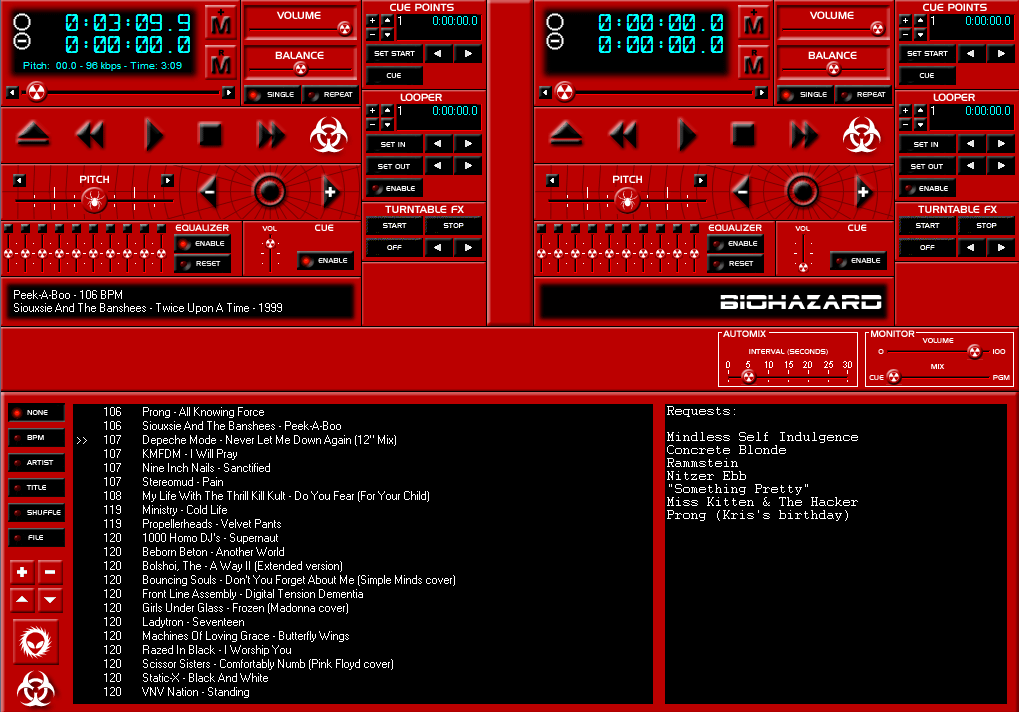Add a track with the playlist plus button

[x=22, y=572]
